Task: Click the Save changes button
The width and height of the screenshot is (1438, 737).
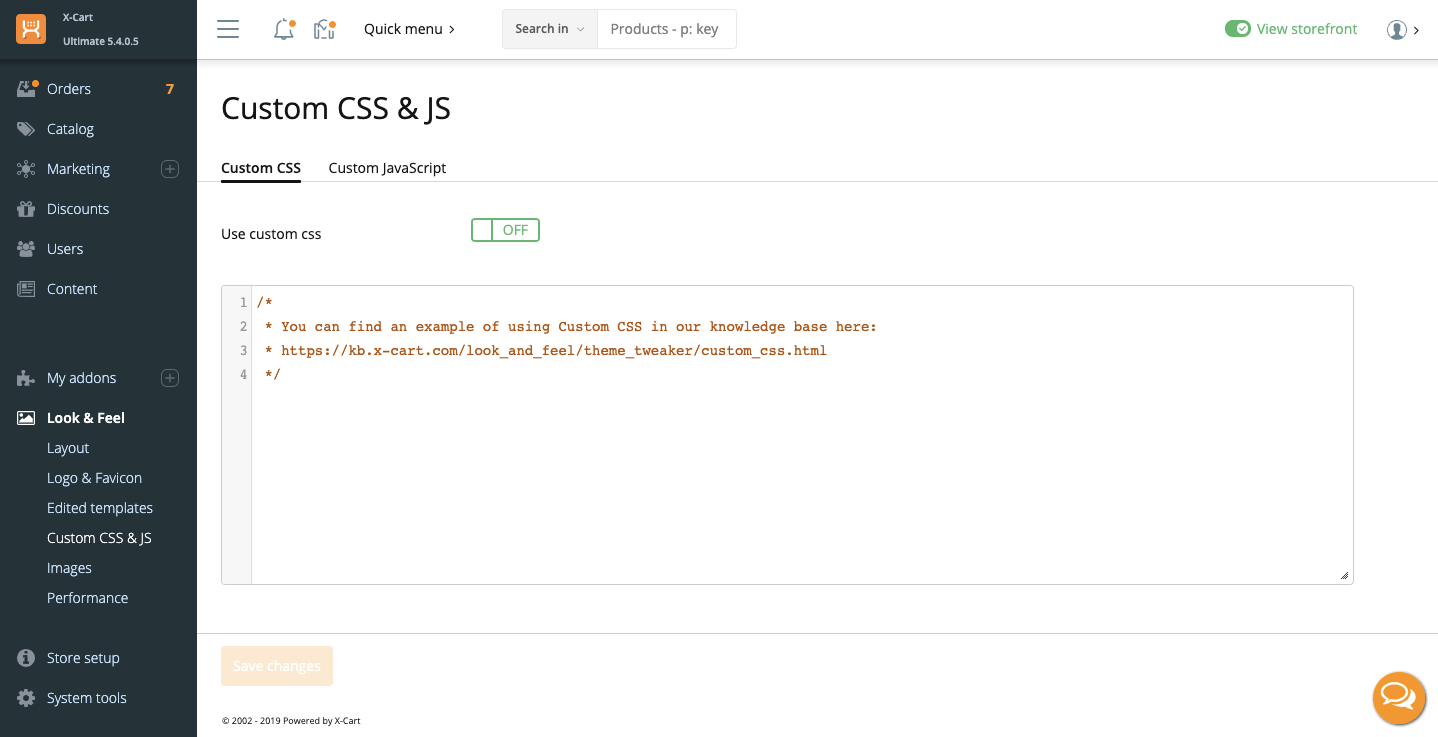Action: coord(277,666)
